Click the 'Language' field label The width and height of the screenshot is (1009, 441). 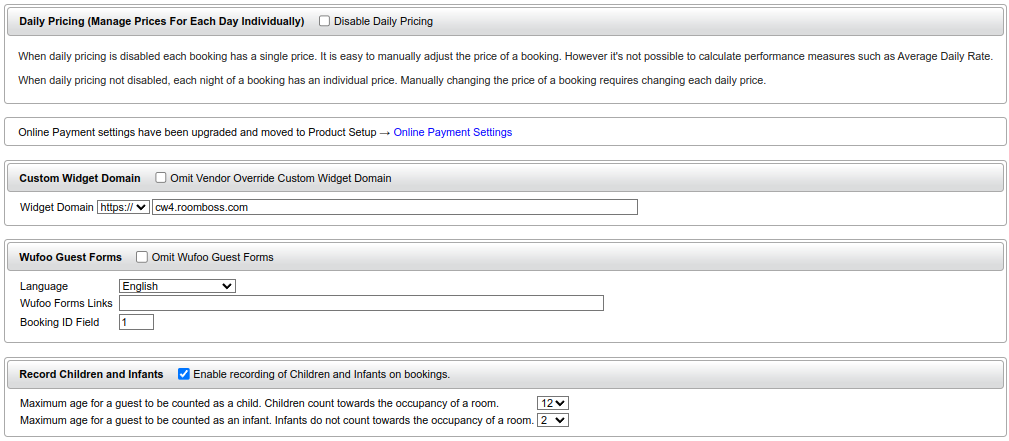[x=44, y=286]
